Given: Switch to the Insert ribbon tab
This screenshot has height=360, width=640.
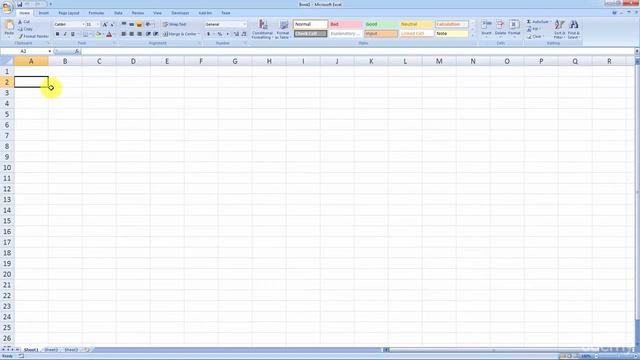Looking at the screenshot, I should [x=44, y=13].
